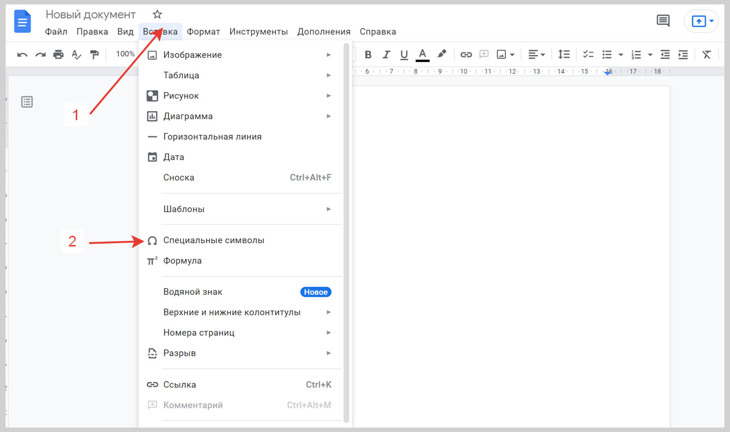Click the bulleted list icon
Viewport: 730px width, 432px height.
607,55
